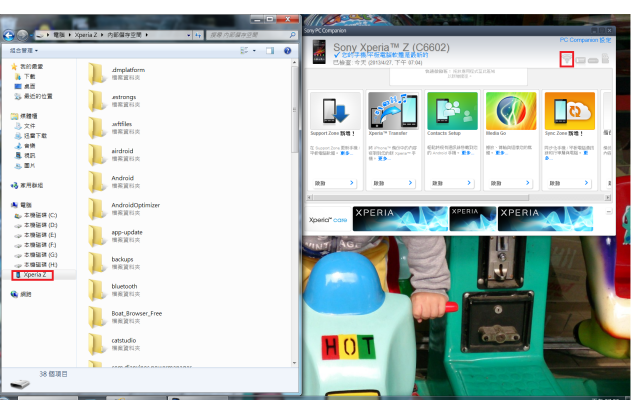Click the refresh button beside address bar
Viewport: 640px width, 400px height.
coord(198,36)
